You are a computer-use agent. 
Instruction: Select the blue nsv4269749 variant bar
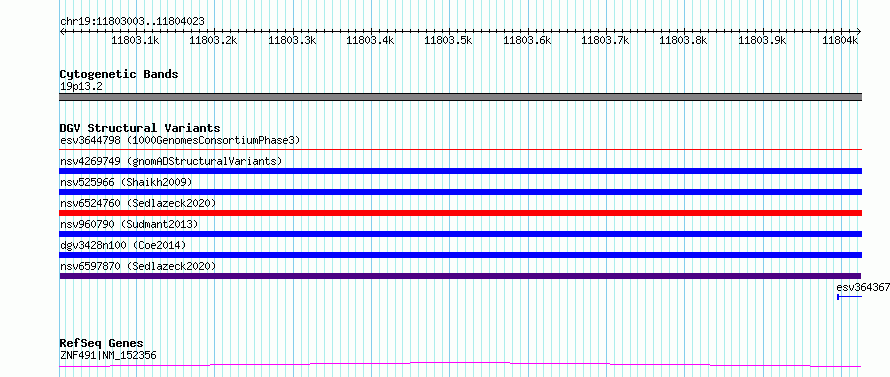460,171
